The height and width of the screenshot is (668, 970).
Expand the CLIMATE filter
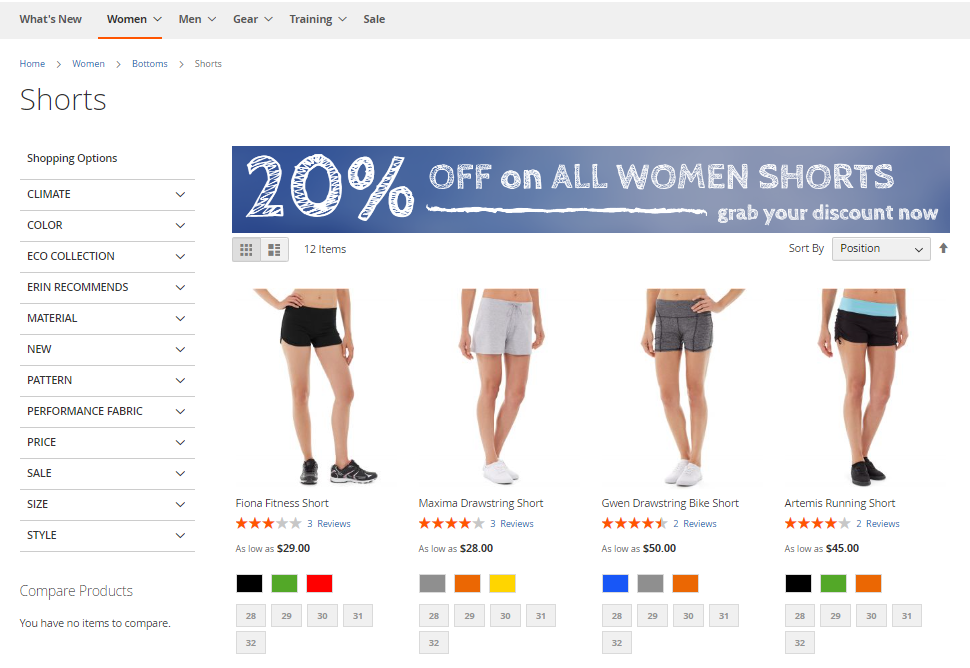point(107,194)
